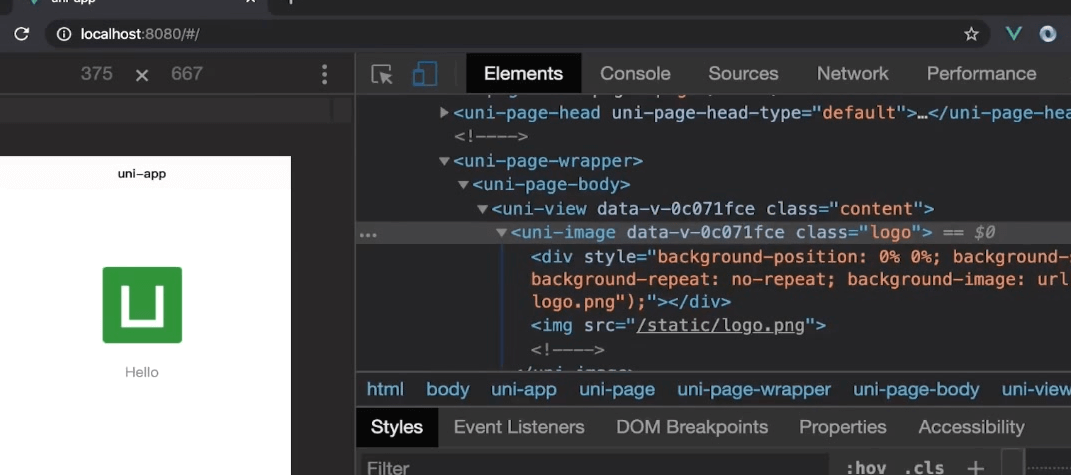Toggle the device toolbar icon
This screenshot has width=1071, height=475.
425,74
